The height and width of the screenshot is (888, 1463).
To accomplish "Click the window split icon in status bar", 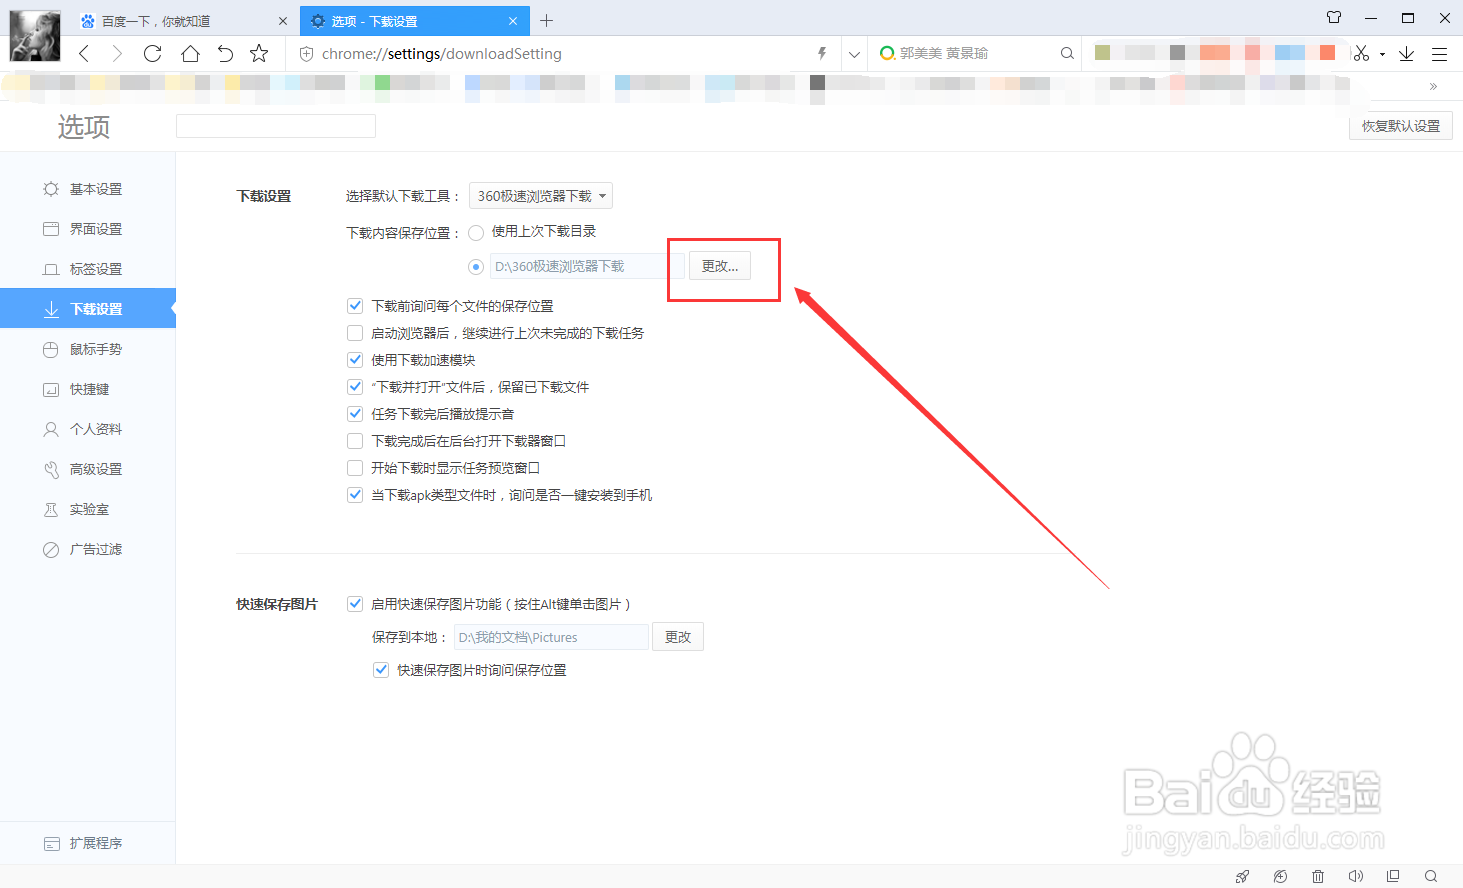I will [1393, 876].
